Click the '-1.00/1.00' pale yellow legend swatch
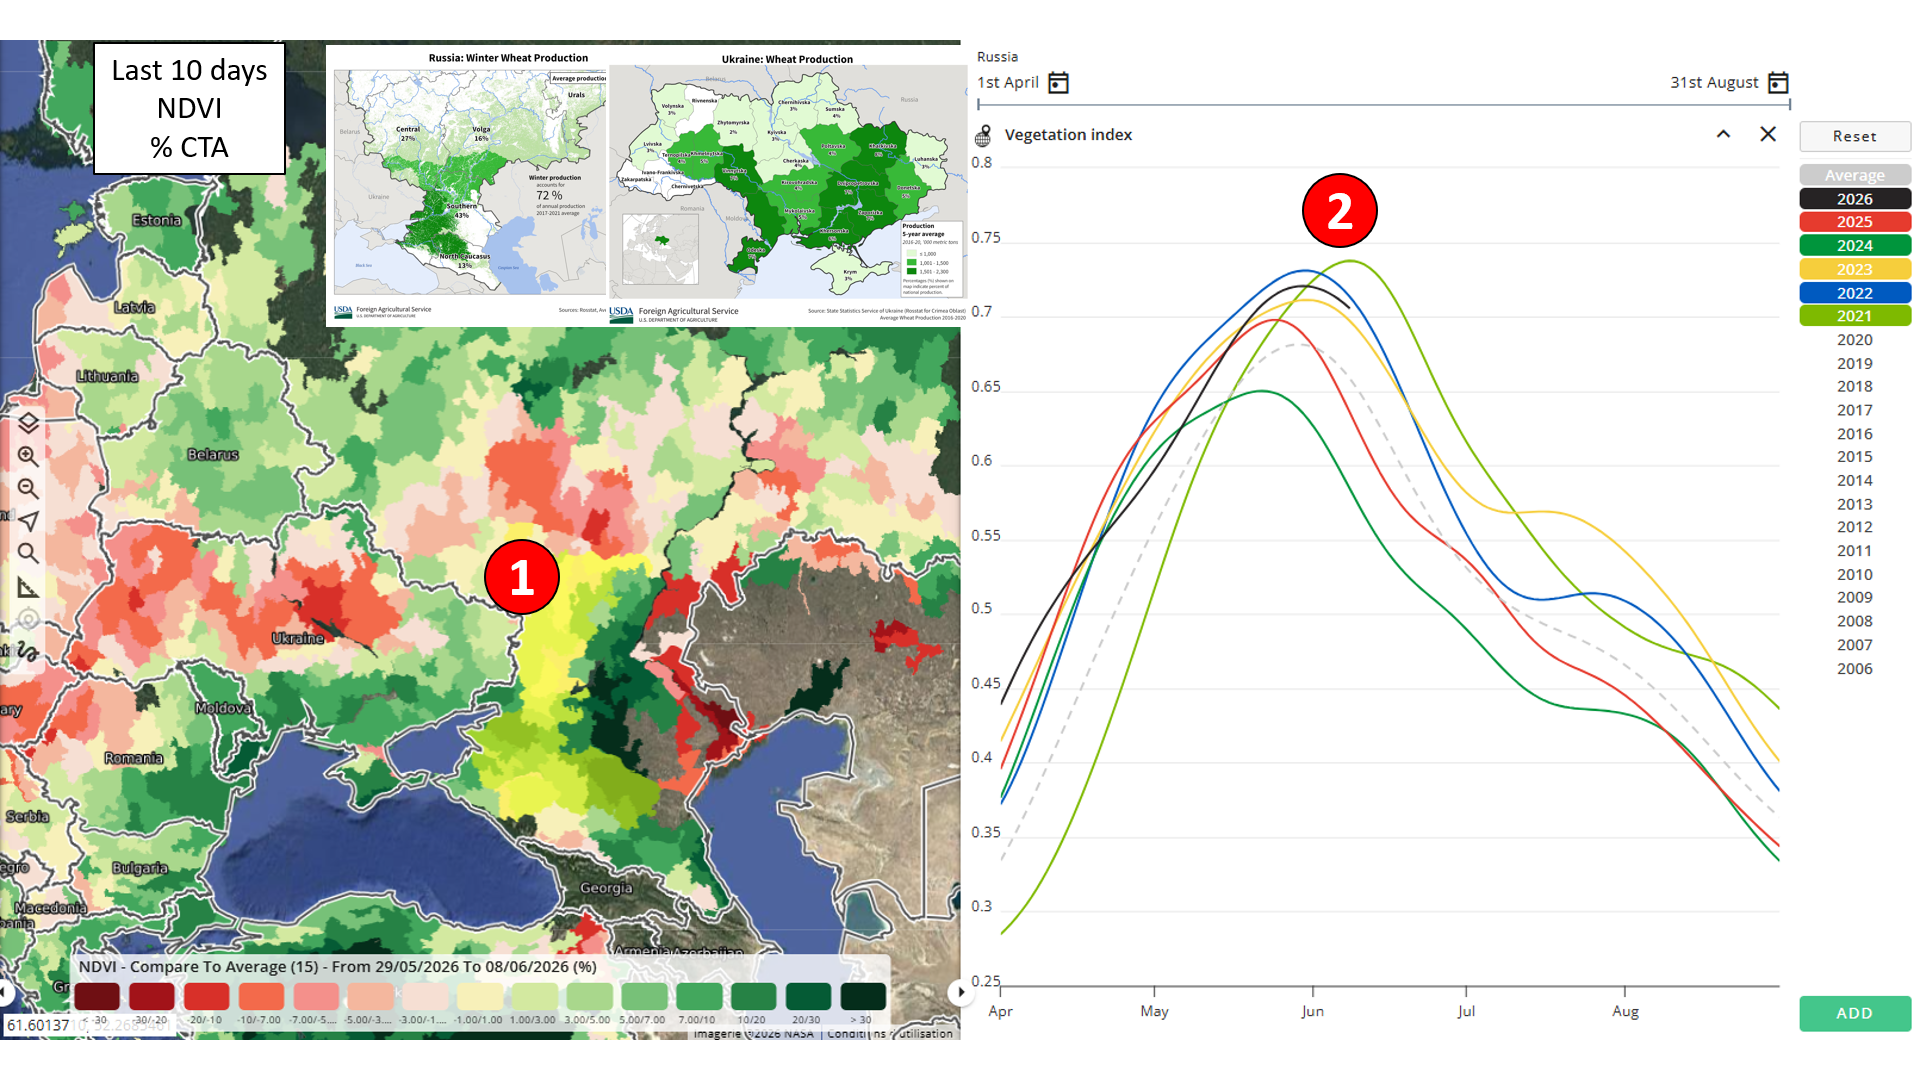Screen dimensions: 1920x1080 point(480,996)
